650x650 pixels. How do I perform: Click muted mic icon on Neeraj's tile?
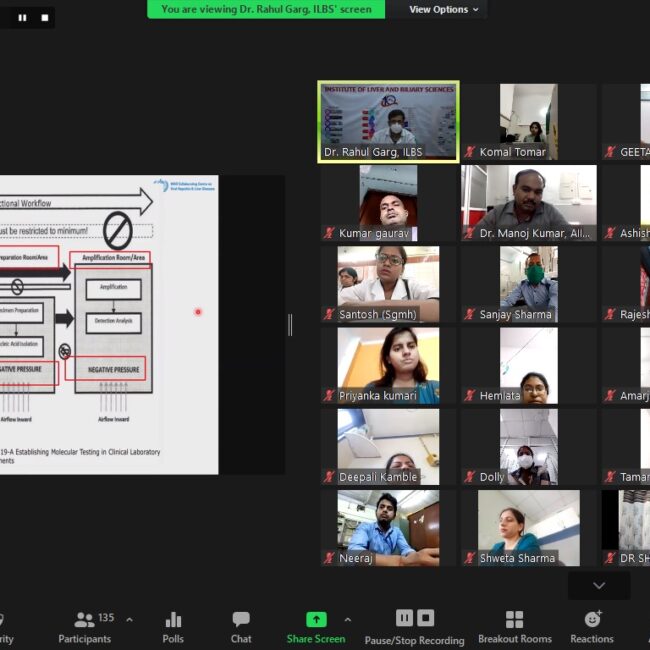pyautogui.click(x=329, y=558)
